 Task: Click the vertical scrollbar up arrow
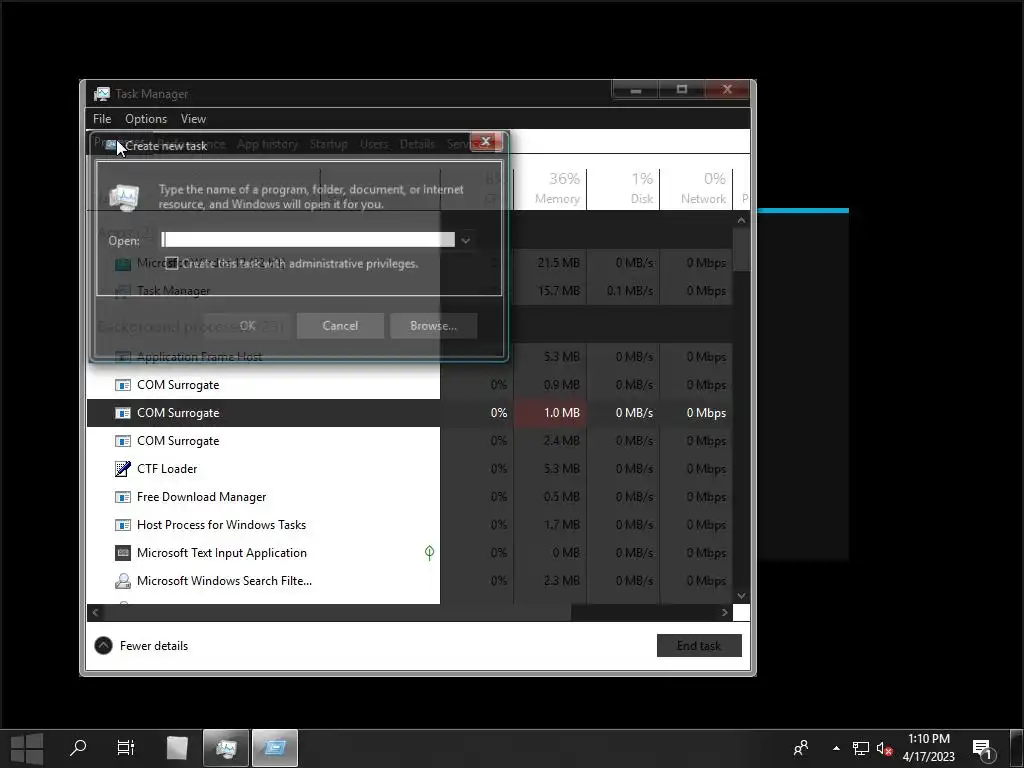pos(741,221)
